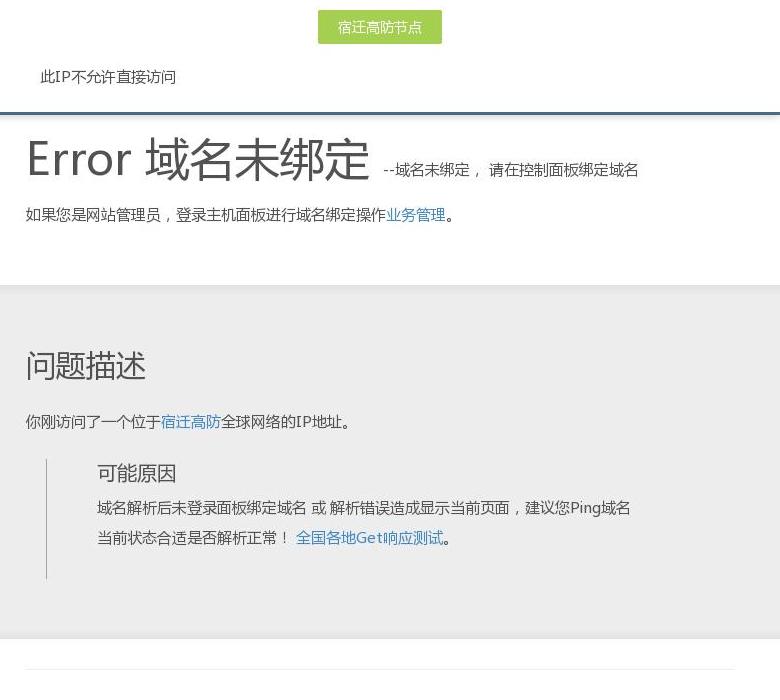Viewport: 780px width, 700px height.
Task: Click the subtitle 请在控制面板绑定域名
Action: click(x=563, y=170)
